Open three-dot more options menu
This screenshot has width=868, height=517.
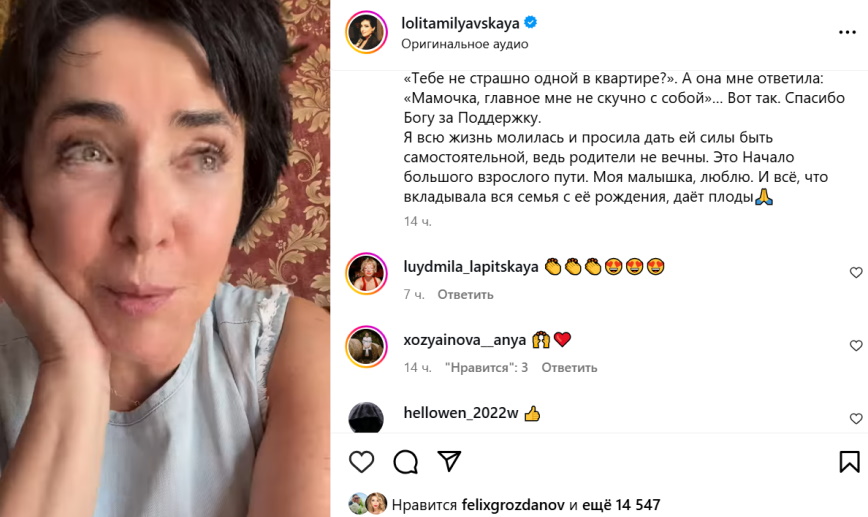click(847, 33)
